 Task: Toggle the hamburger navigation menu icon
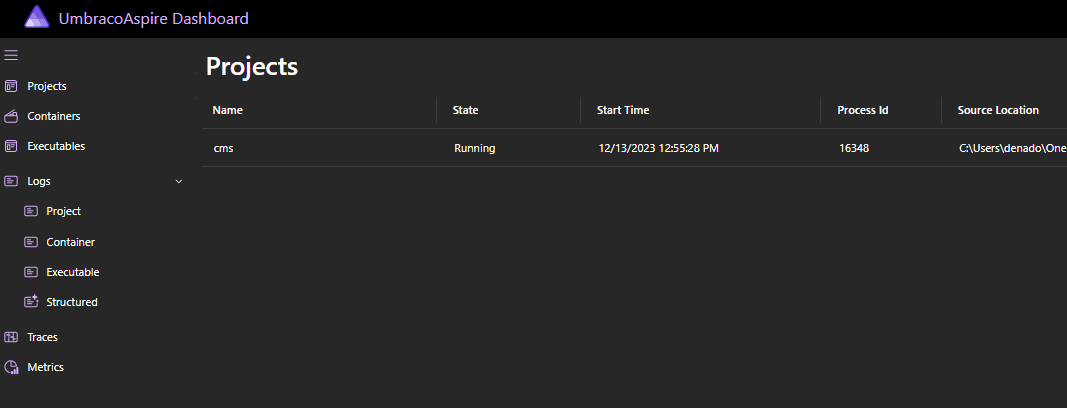point(11,55)
